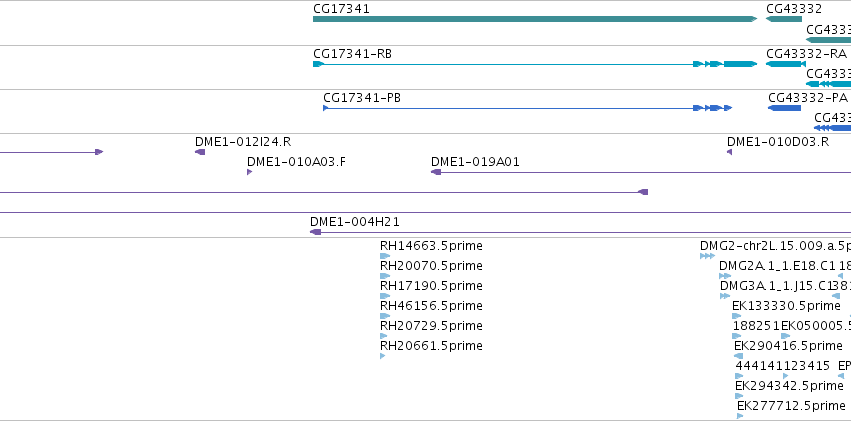
Task: Open the CG17341-RB transcript label
Action: click(x=353, y=54)
